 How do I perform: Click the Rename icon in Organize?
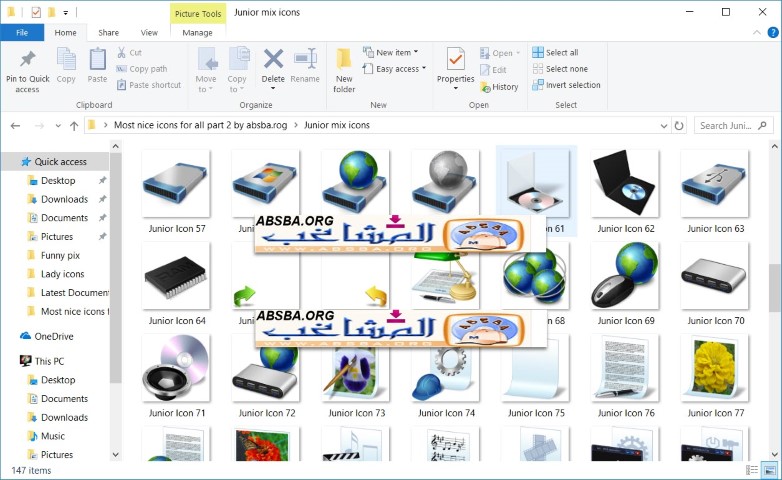pyautogui.click(x=305, y=59)
